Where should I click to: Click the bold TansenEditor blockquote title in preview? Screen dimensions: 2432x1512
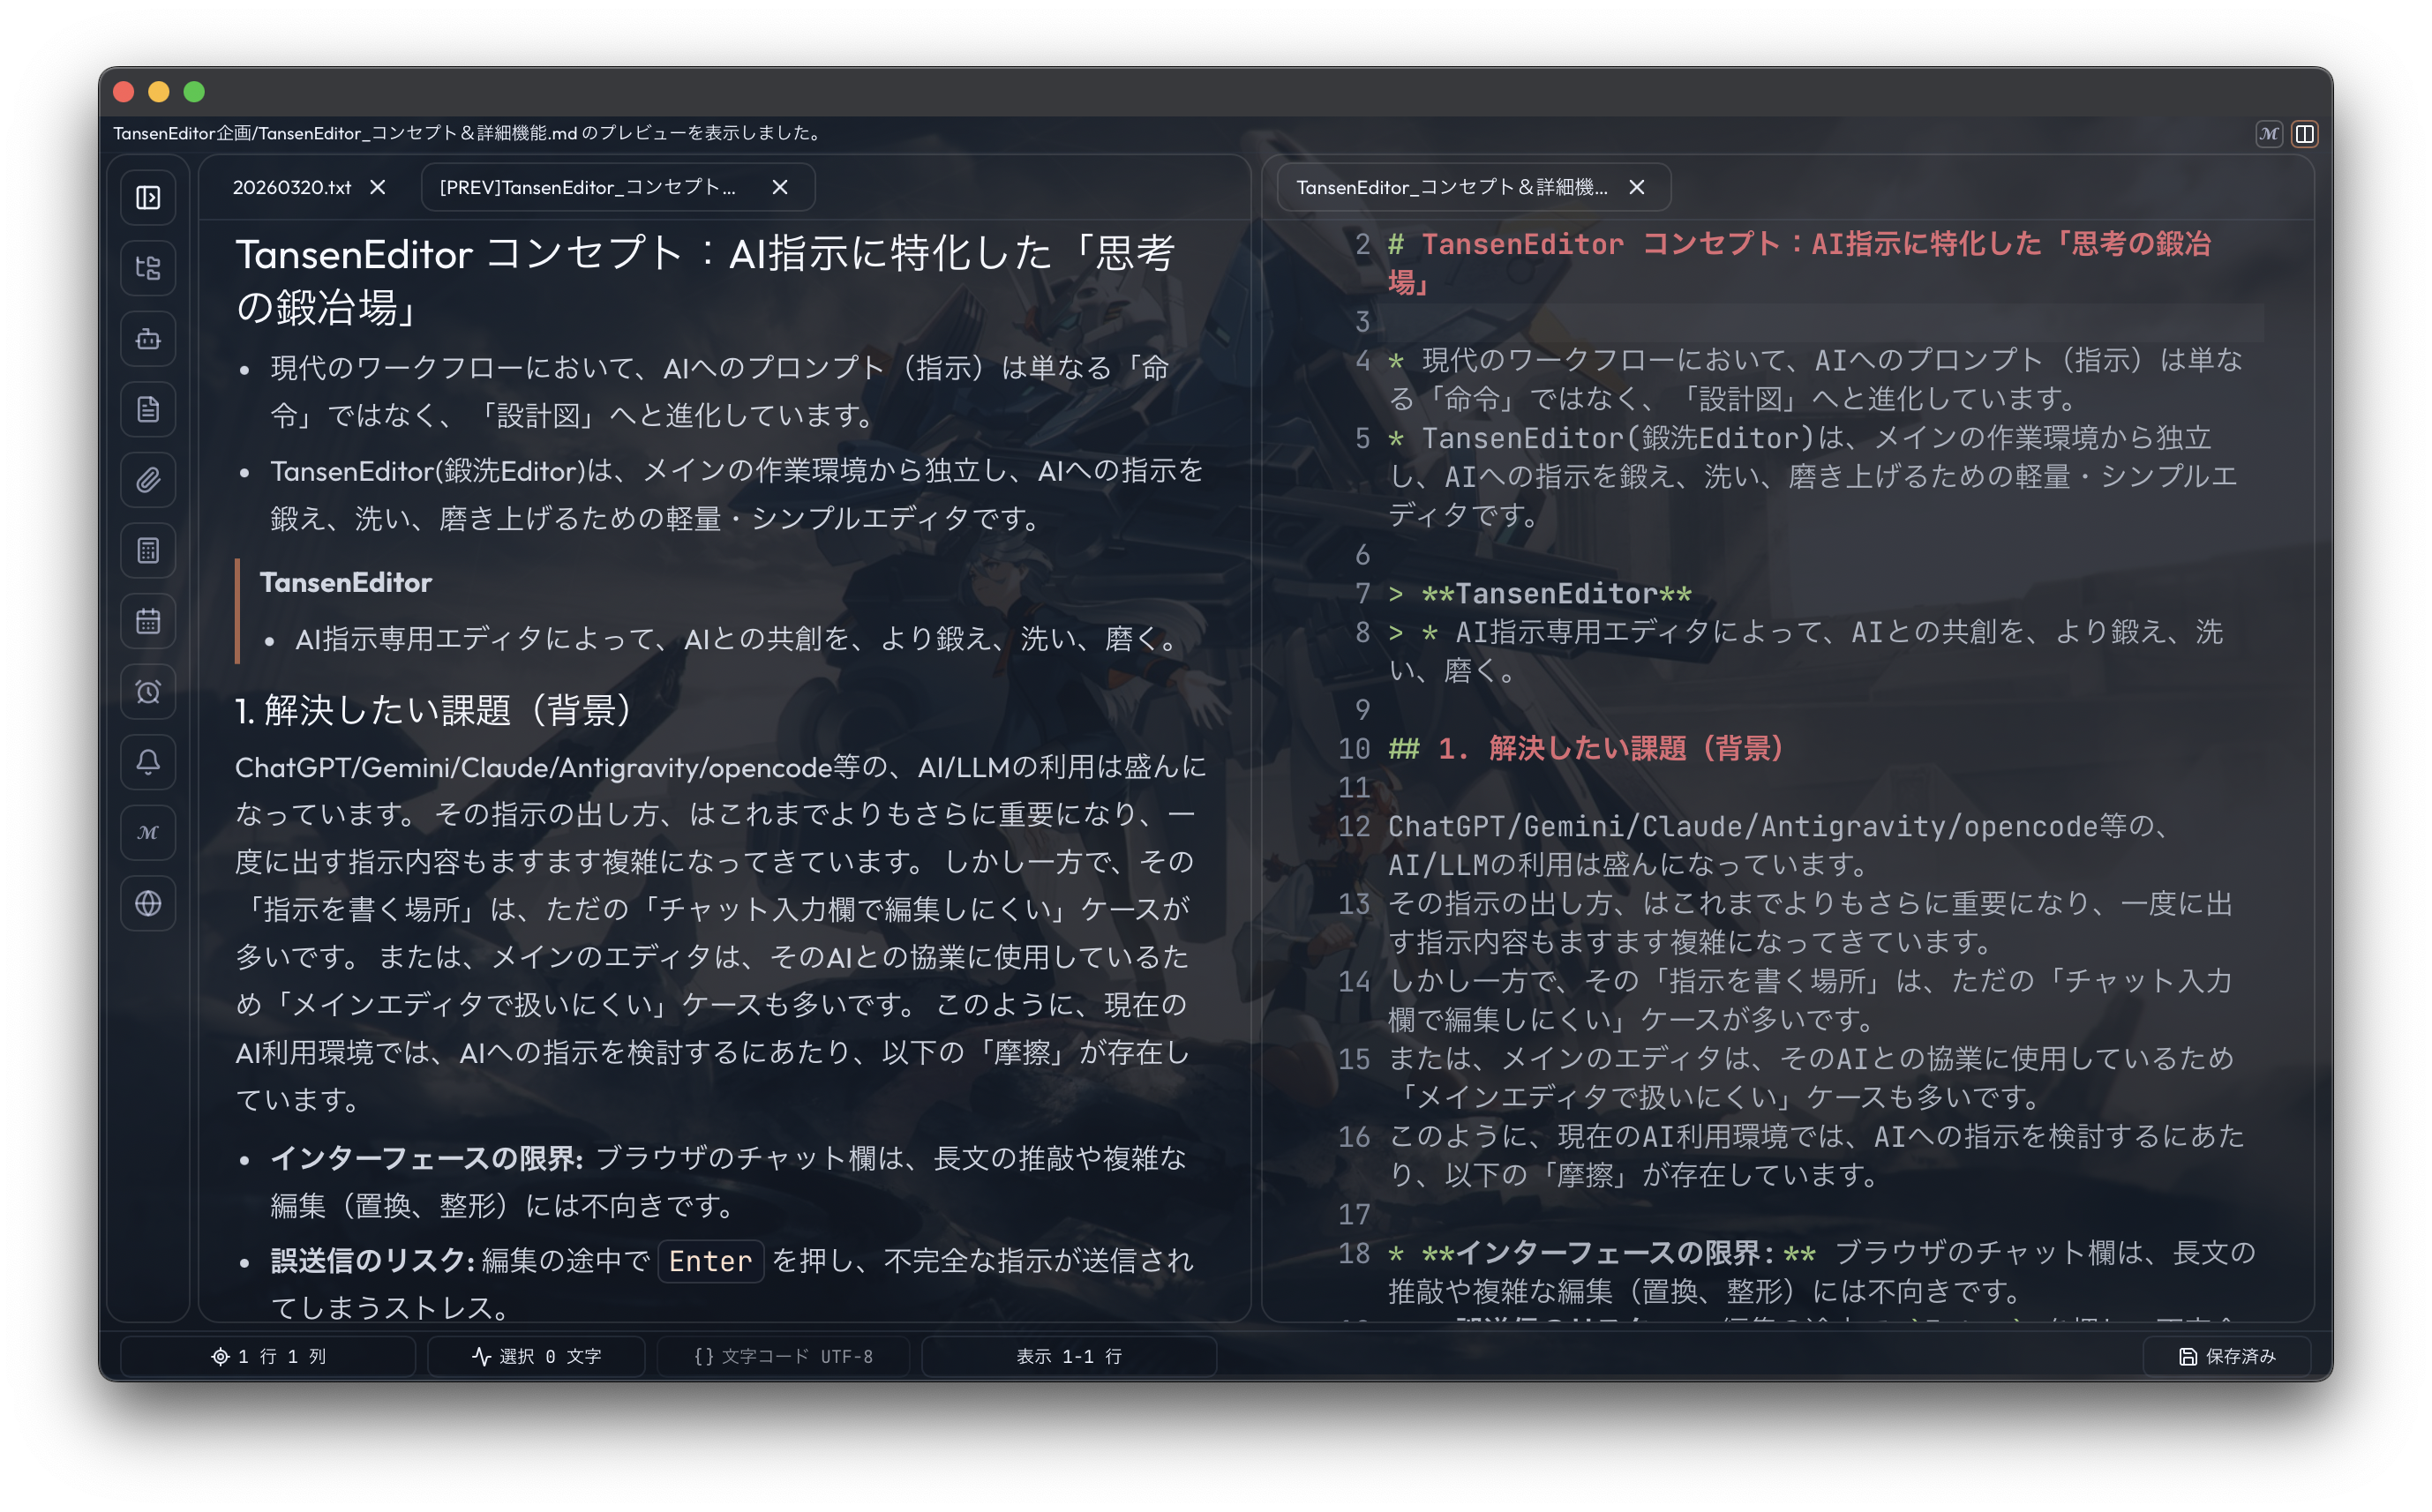point(345,583)
